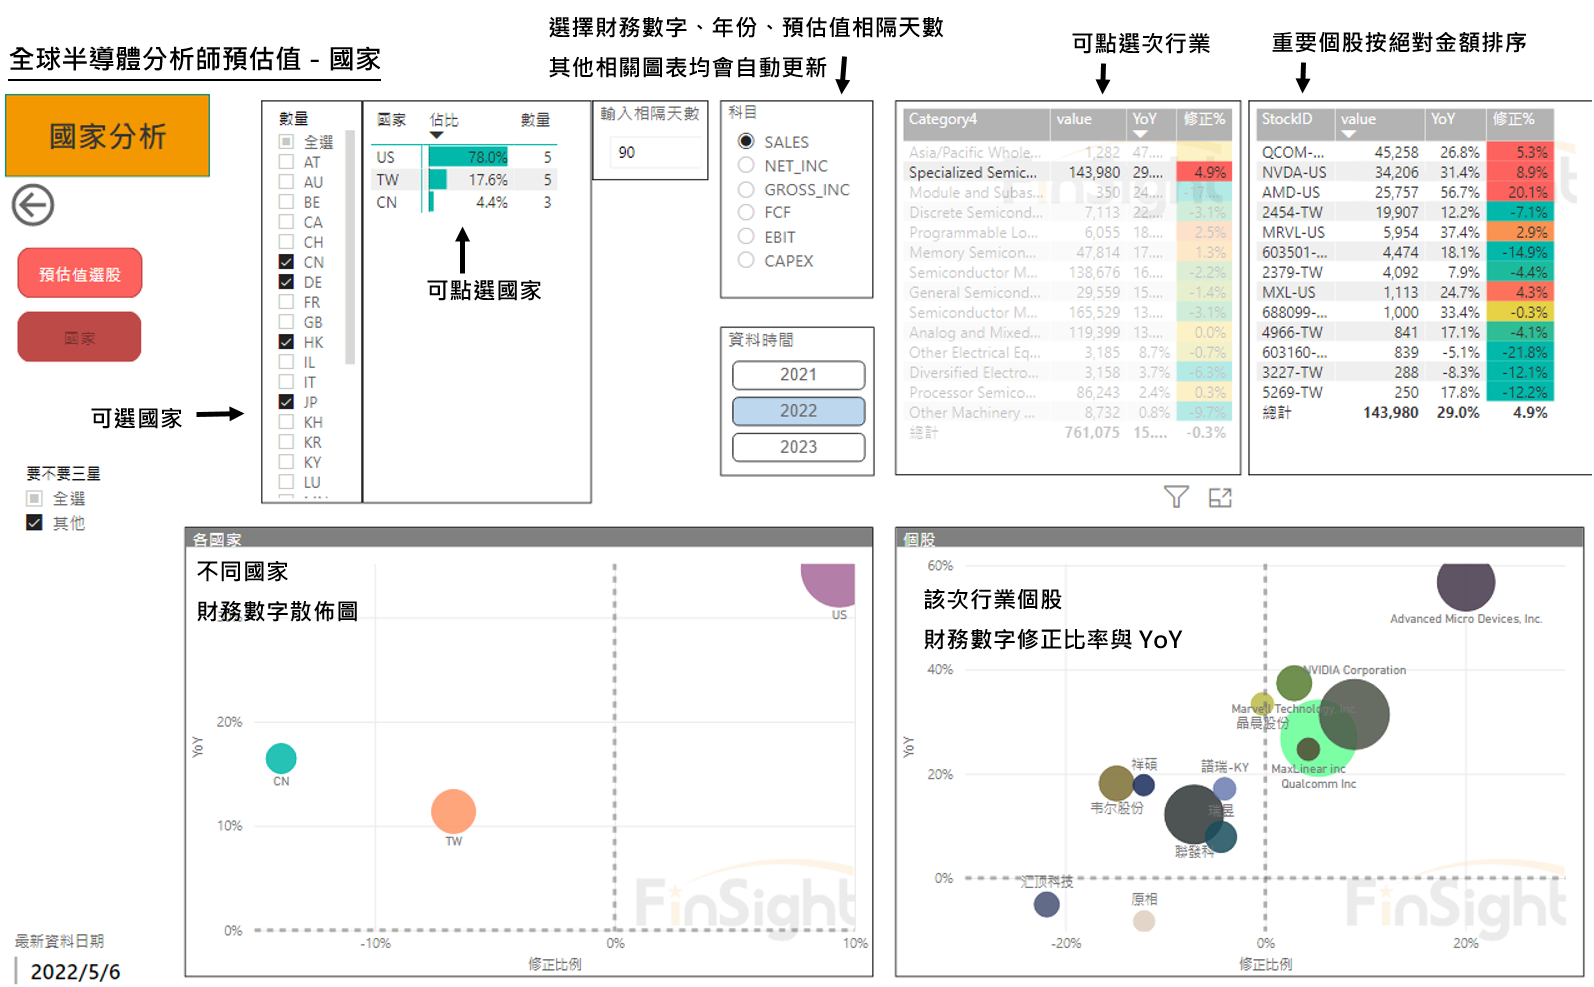Image resolution: width=1594 pixels, height=987 pixels.
Task: Select the 2023 year tab
Action: click(798, 447)
